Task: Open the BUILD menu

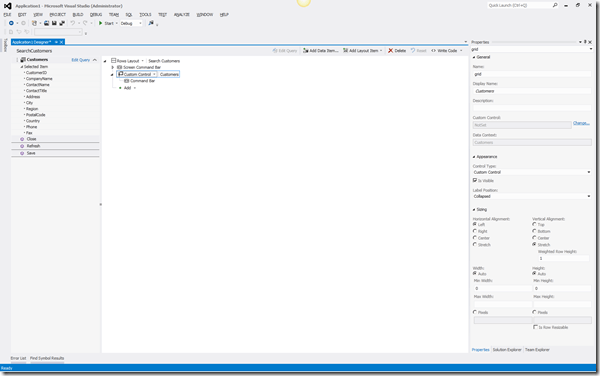Action: 78,15
